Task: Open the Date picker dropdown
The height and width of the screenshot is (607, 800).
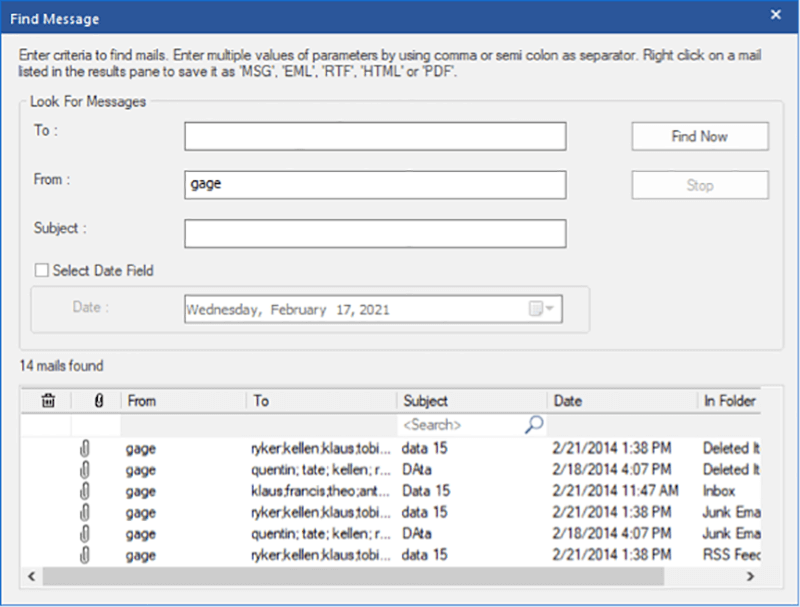Action: [551, 310]
